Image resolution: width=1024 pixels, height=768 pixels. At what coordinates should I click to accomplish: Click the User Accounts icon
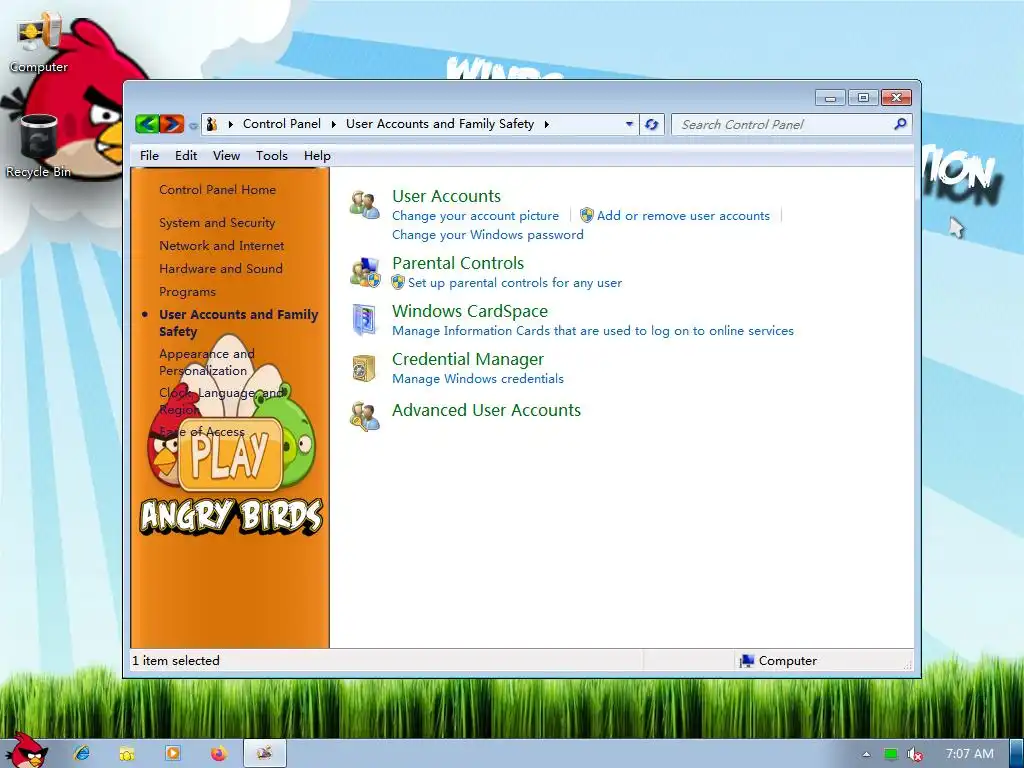tap(364, 204)
